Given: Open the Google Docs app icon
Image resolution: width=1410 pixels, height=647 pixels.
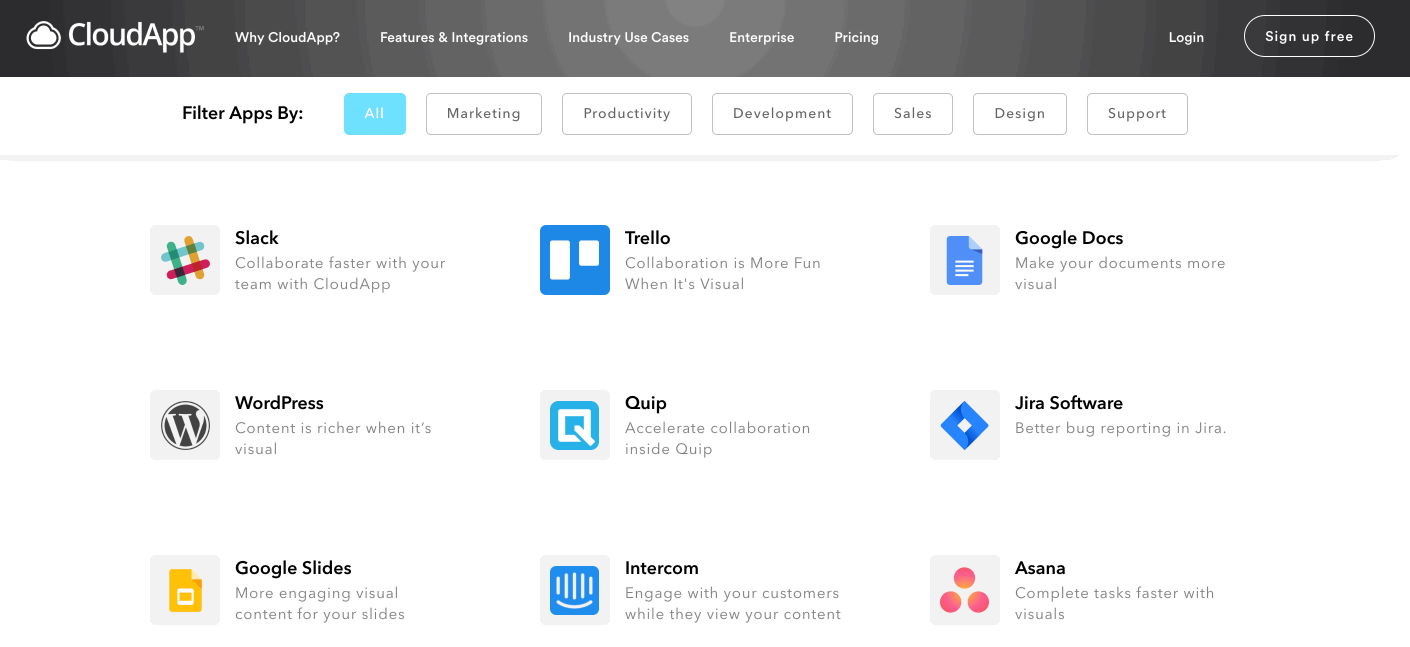Looking at the screenshot, I should [965, 260].
